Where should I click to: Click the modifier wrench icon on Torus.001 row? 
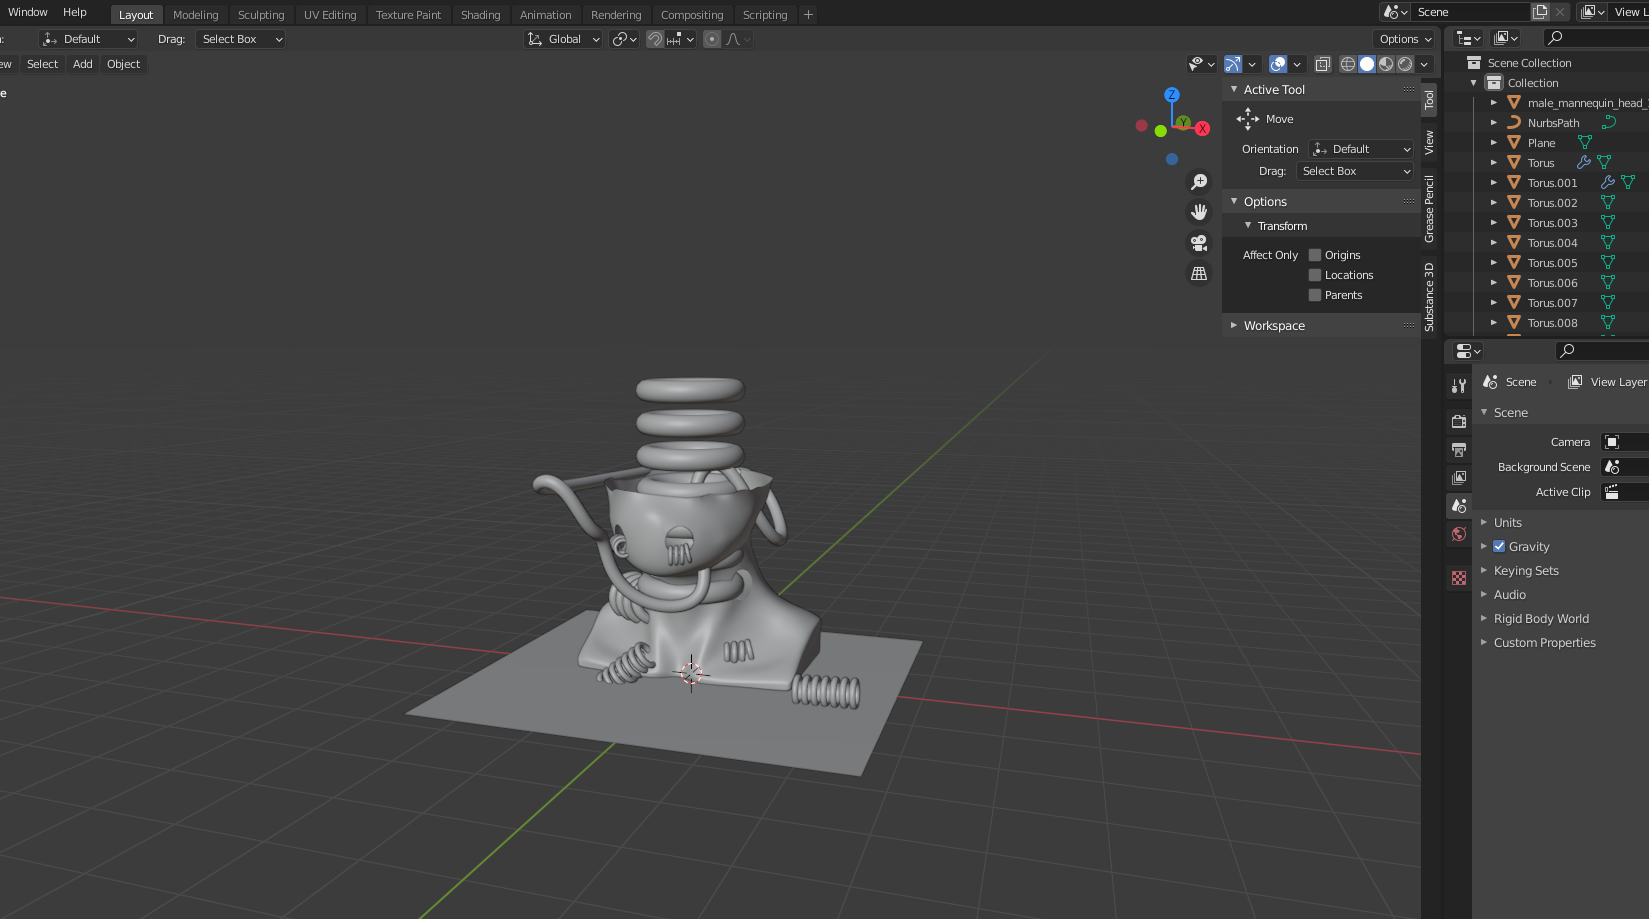(x=1607, y=182)
